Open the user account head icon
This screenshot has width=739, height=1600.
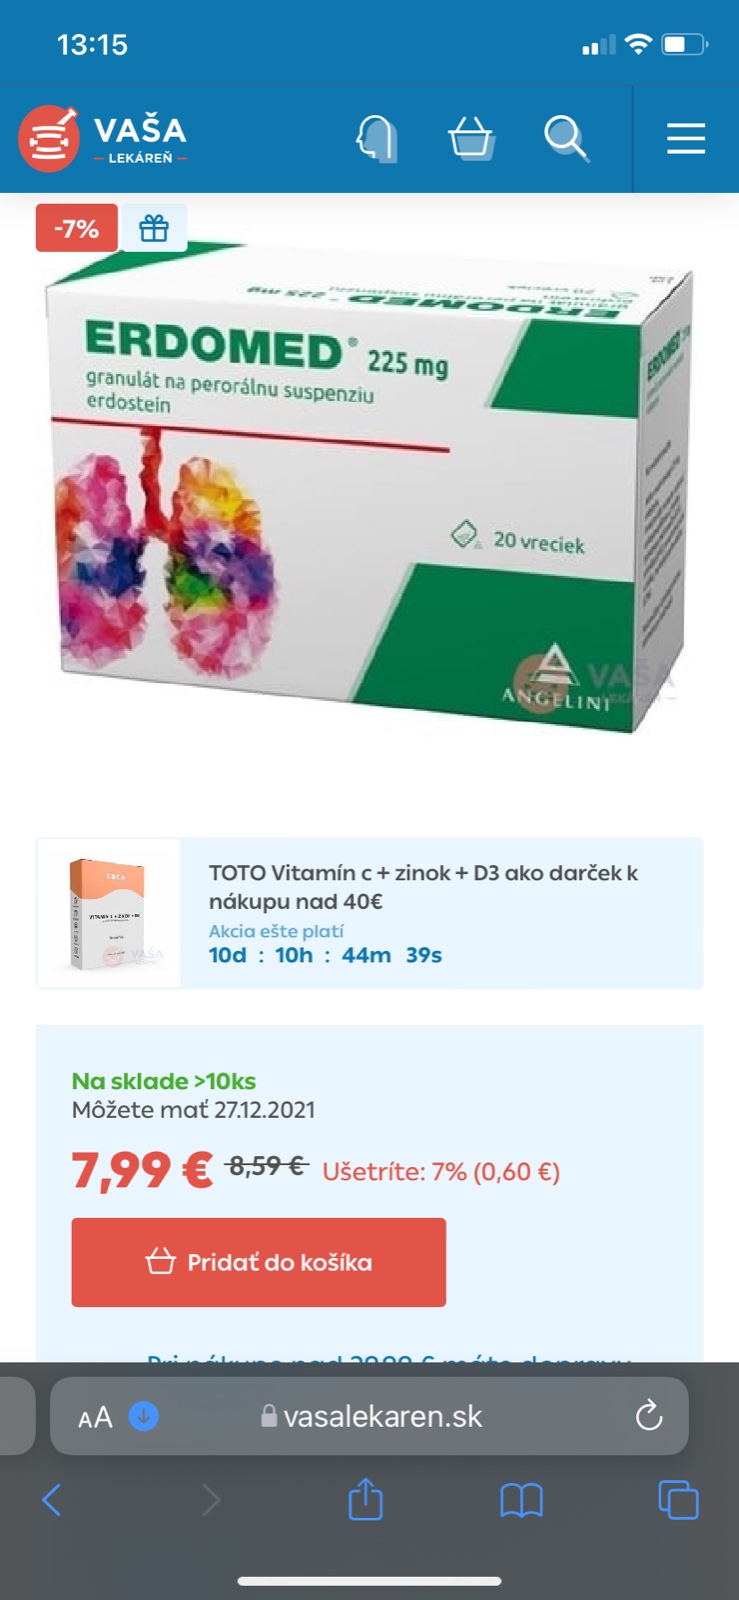pyautogui.click(x=377, y=138)
